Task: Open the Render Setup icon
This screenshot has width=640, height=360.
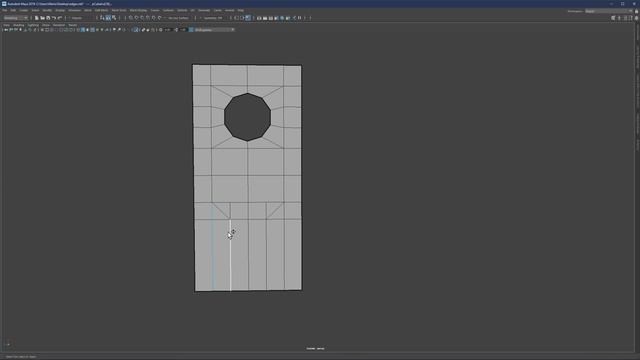Action: click(288, 18)
